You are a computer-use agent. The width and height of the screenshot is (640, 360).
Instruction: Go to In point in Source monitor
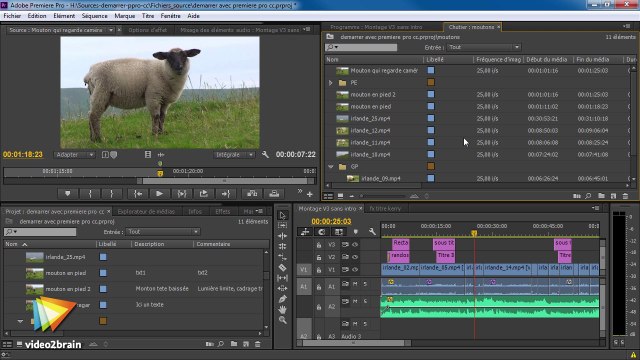pos(138,194)
